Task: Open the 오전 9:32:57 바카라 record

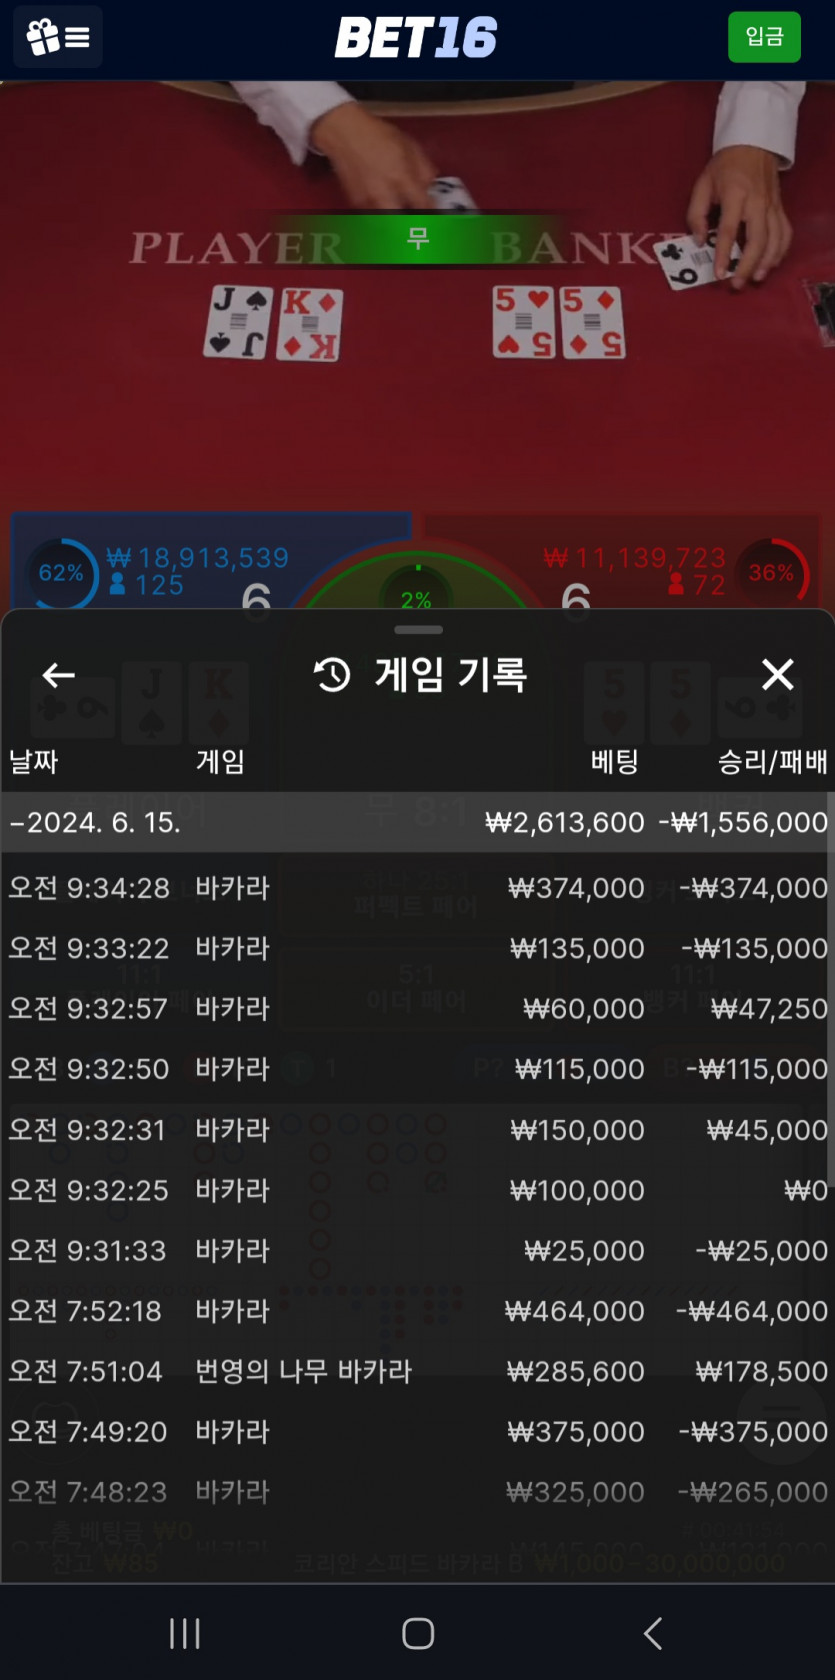Action: click(x=417, y=1008)
